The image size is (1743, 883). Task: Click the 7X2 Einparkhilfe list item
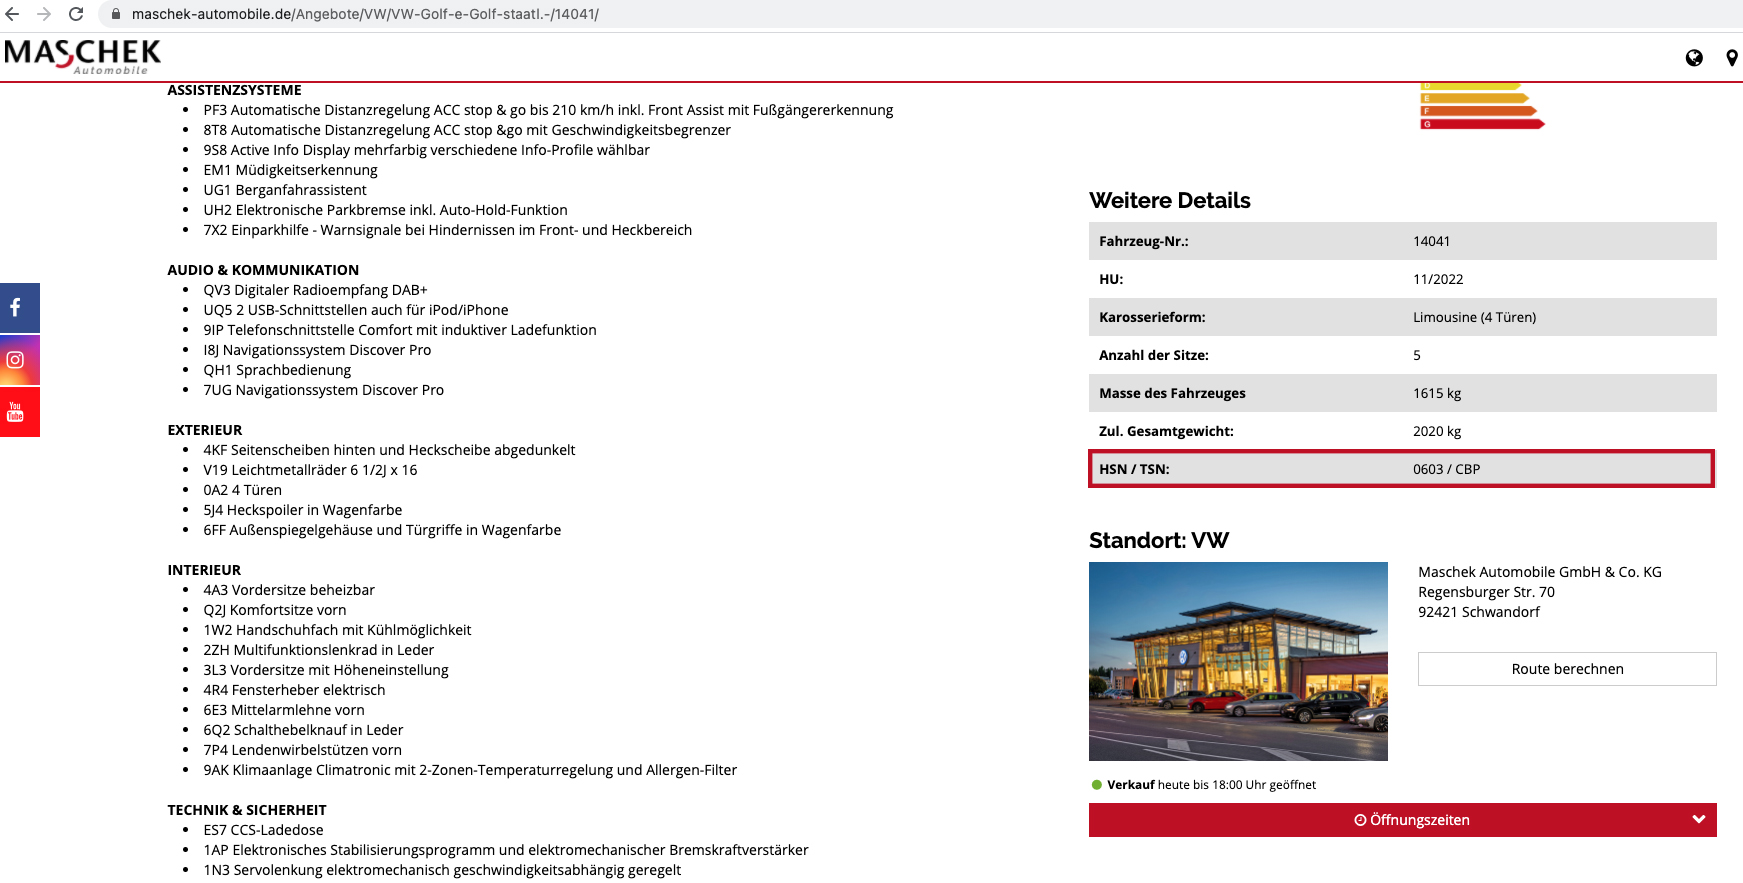(447, 230)
